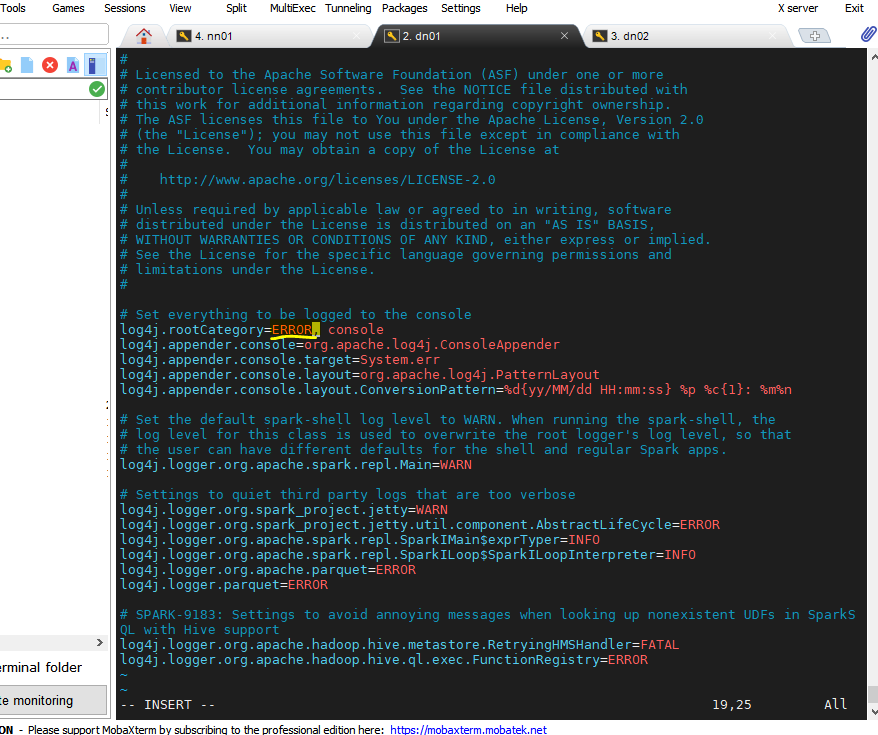Viewport: 878px width, 735px height.
Task: Close the 4. nn01 tab
Action: pyautogui.click(x=357, y=36)
